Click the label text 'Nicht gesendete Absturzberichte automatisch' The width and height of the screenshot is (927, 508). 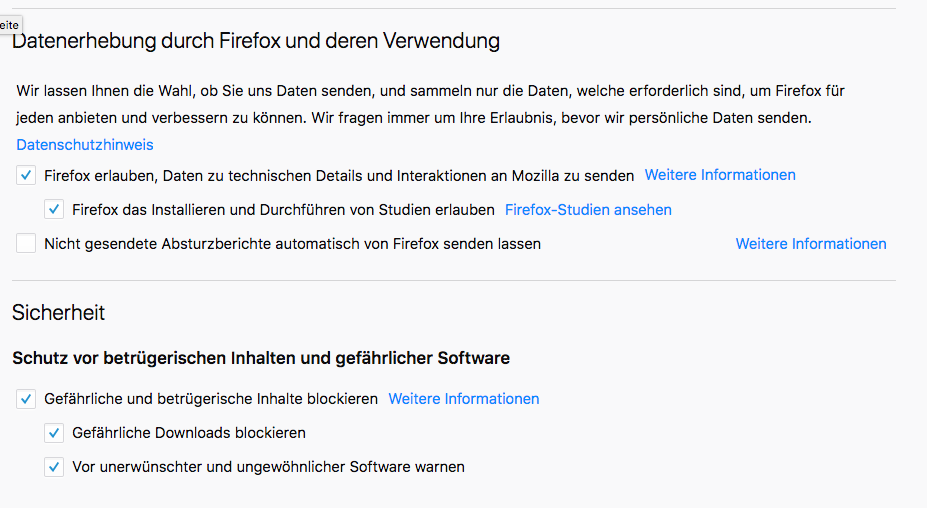point(292,244)
